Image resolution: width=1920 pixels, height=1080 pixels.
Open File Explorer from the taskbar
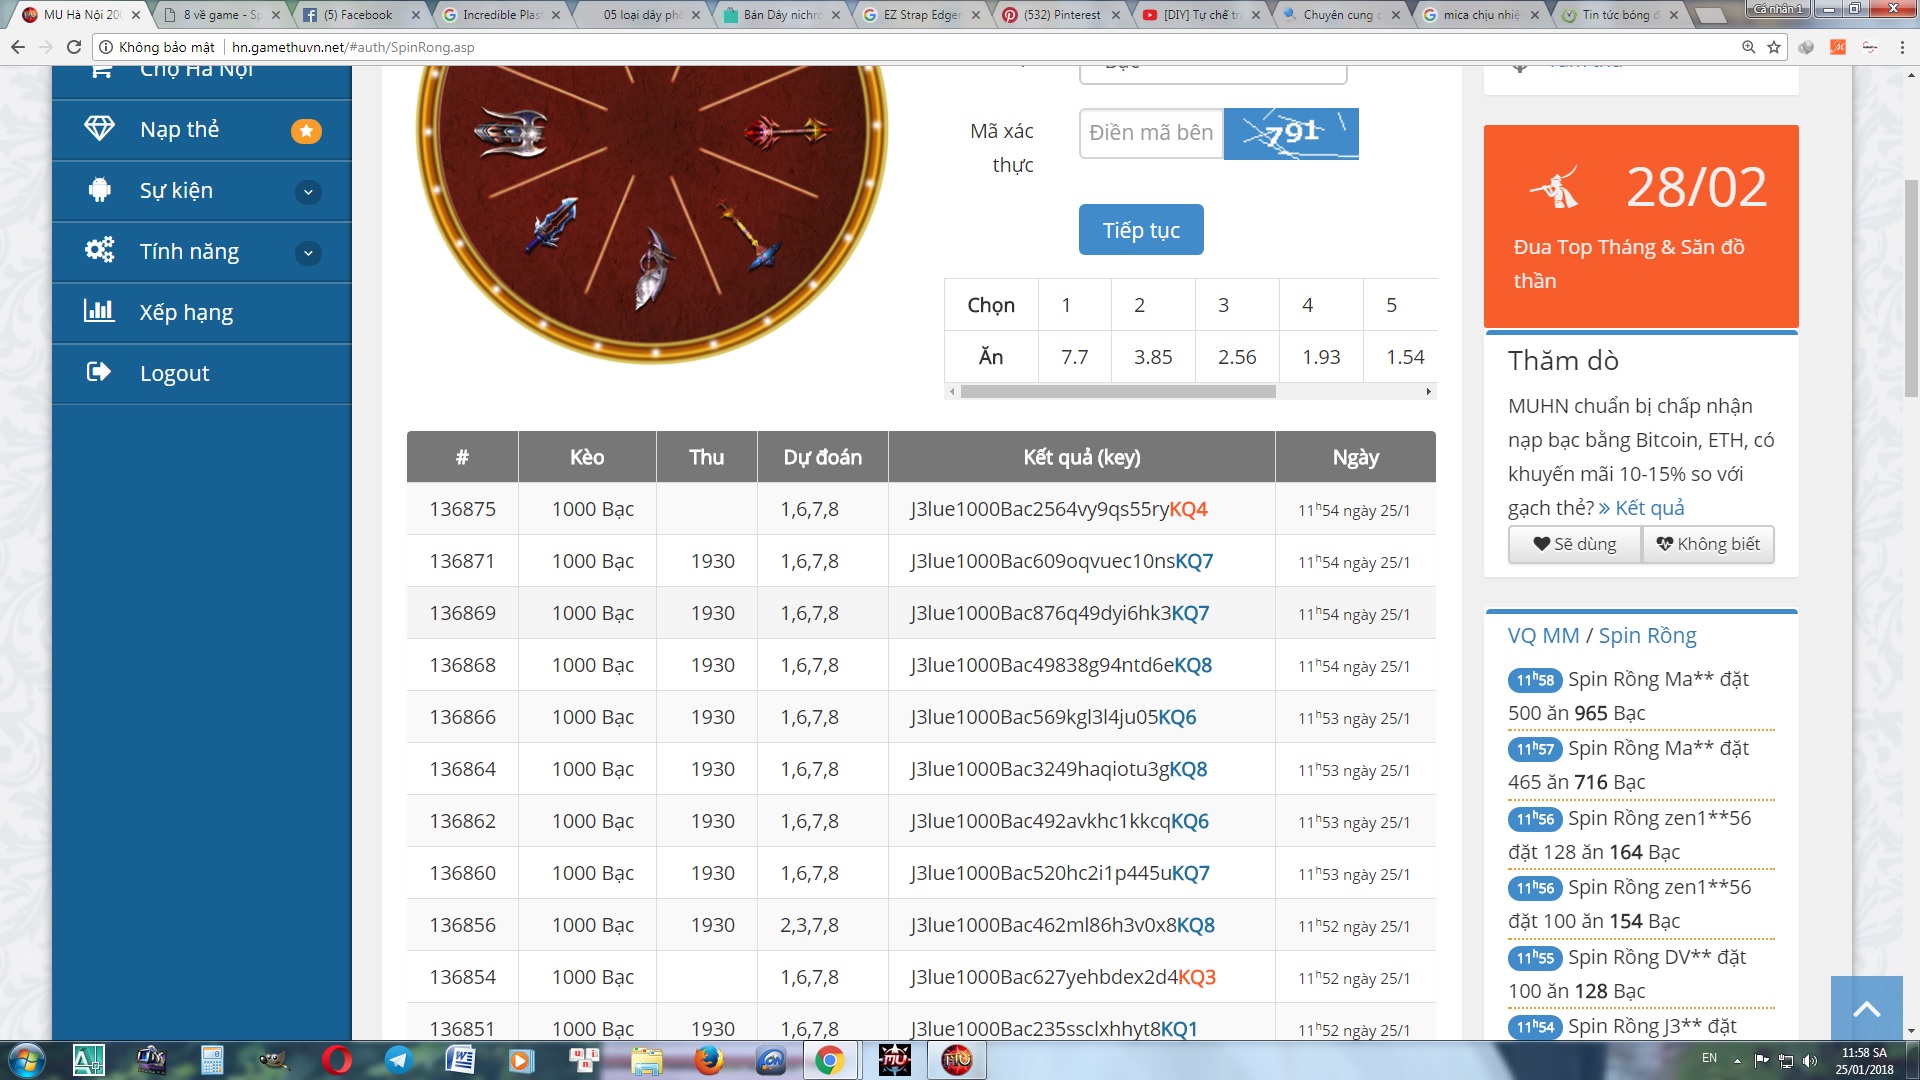[x=647, y=1060]
